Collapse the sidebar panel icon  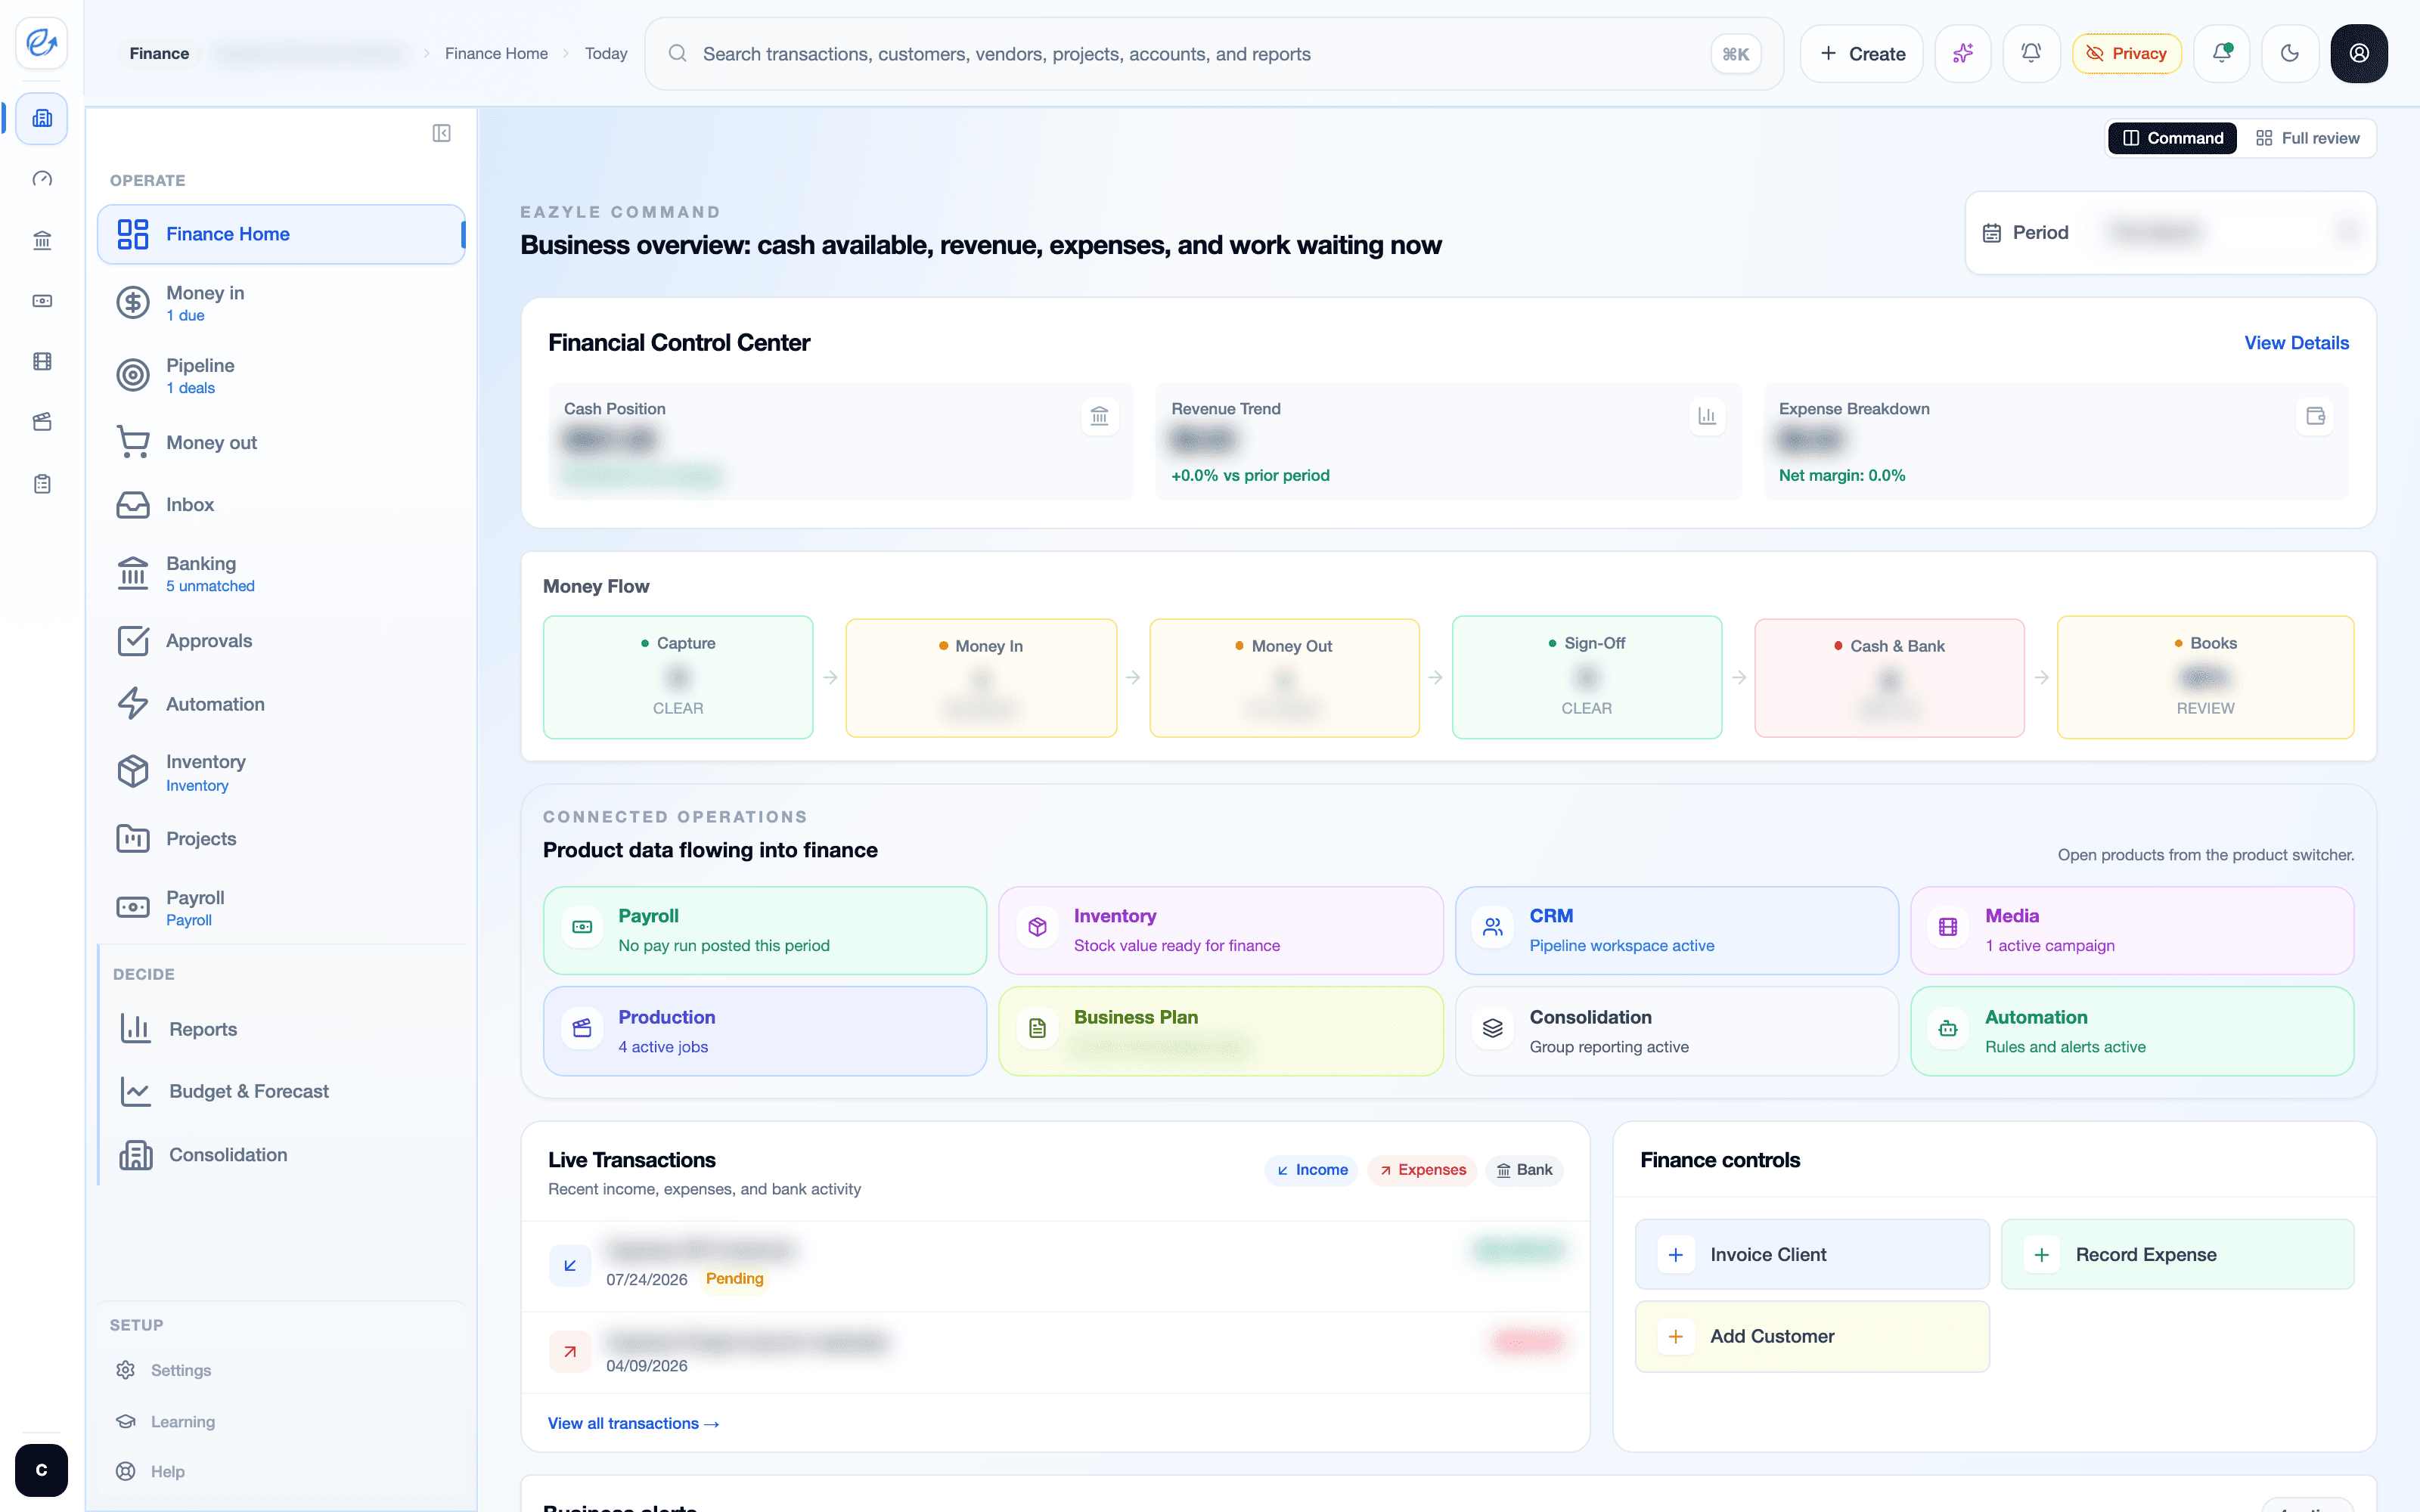[441, 133]
